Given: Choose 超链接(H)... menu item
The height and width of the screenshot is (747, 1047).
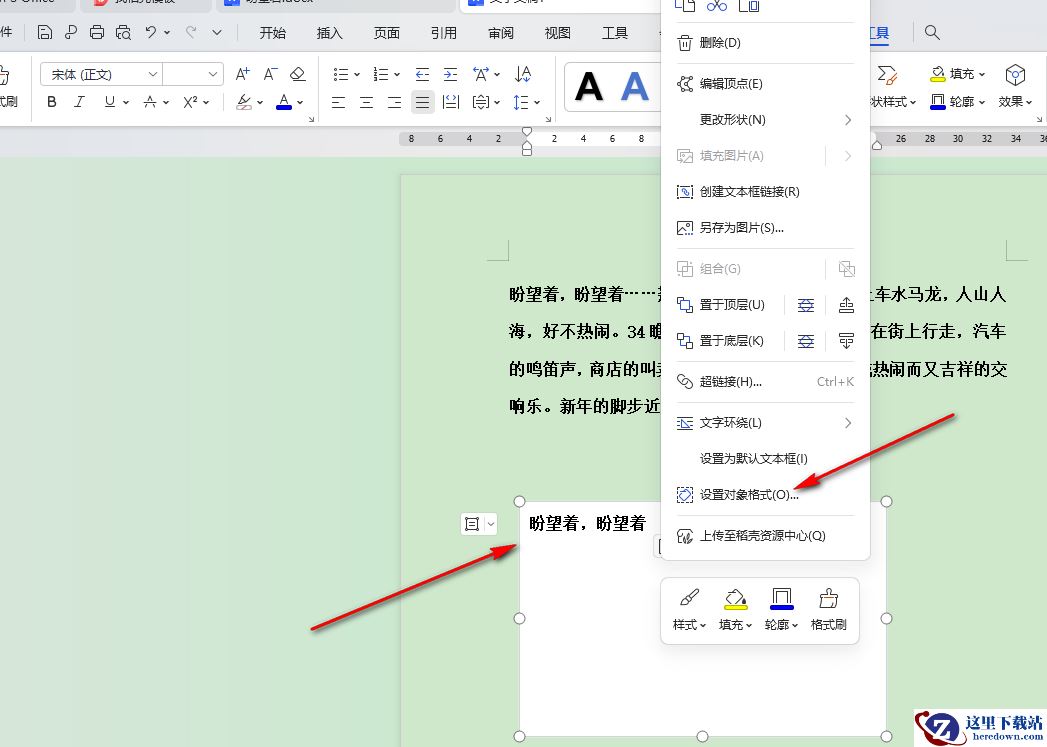Looking at the screenshot, I should click(x=765, y=382).
